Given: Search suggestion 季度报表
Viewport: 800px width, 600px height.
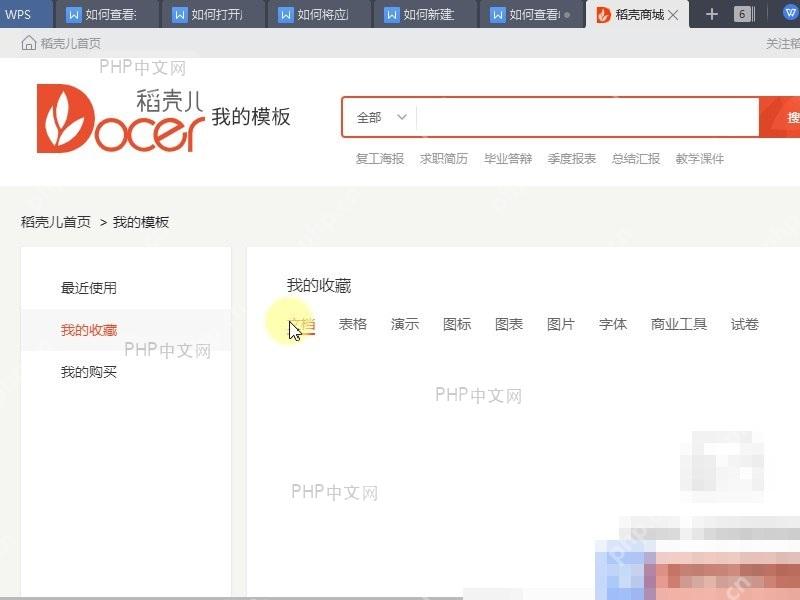Looking at the screenshot, I should [x=571, y=159].
